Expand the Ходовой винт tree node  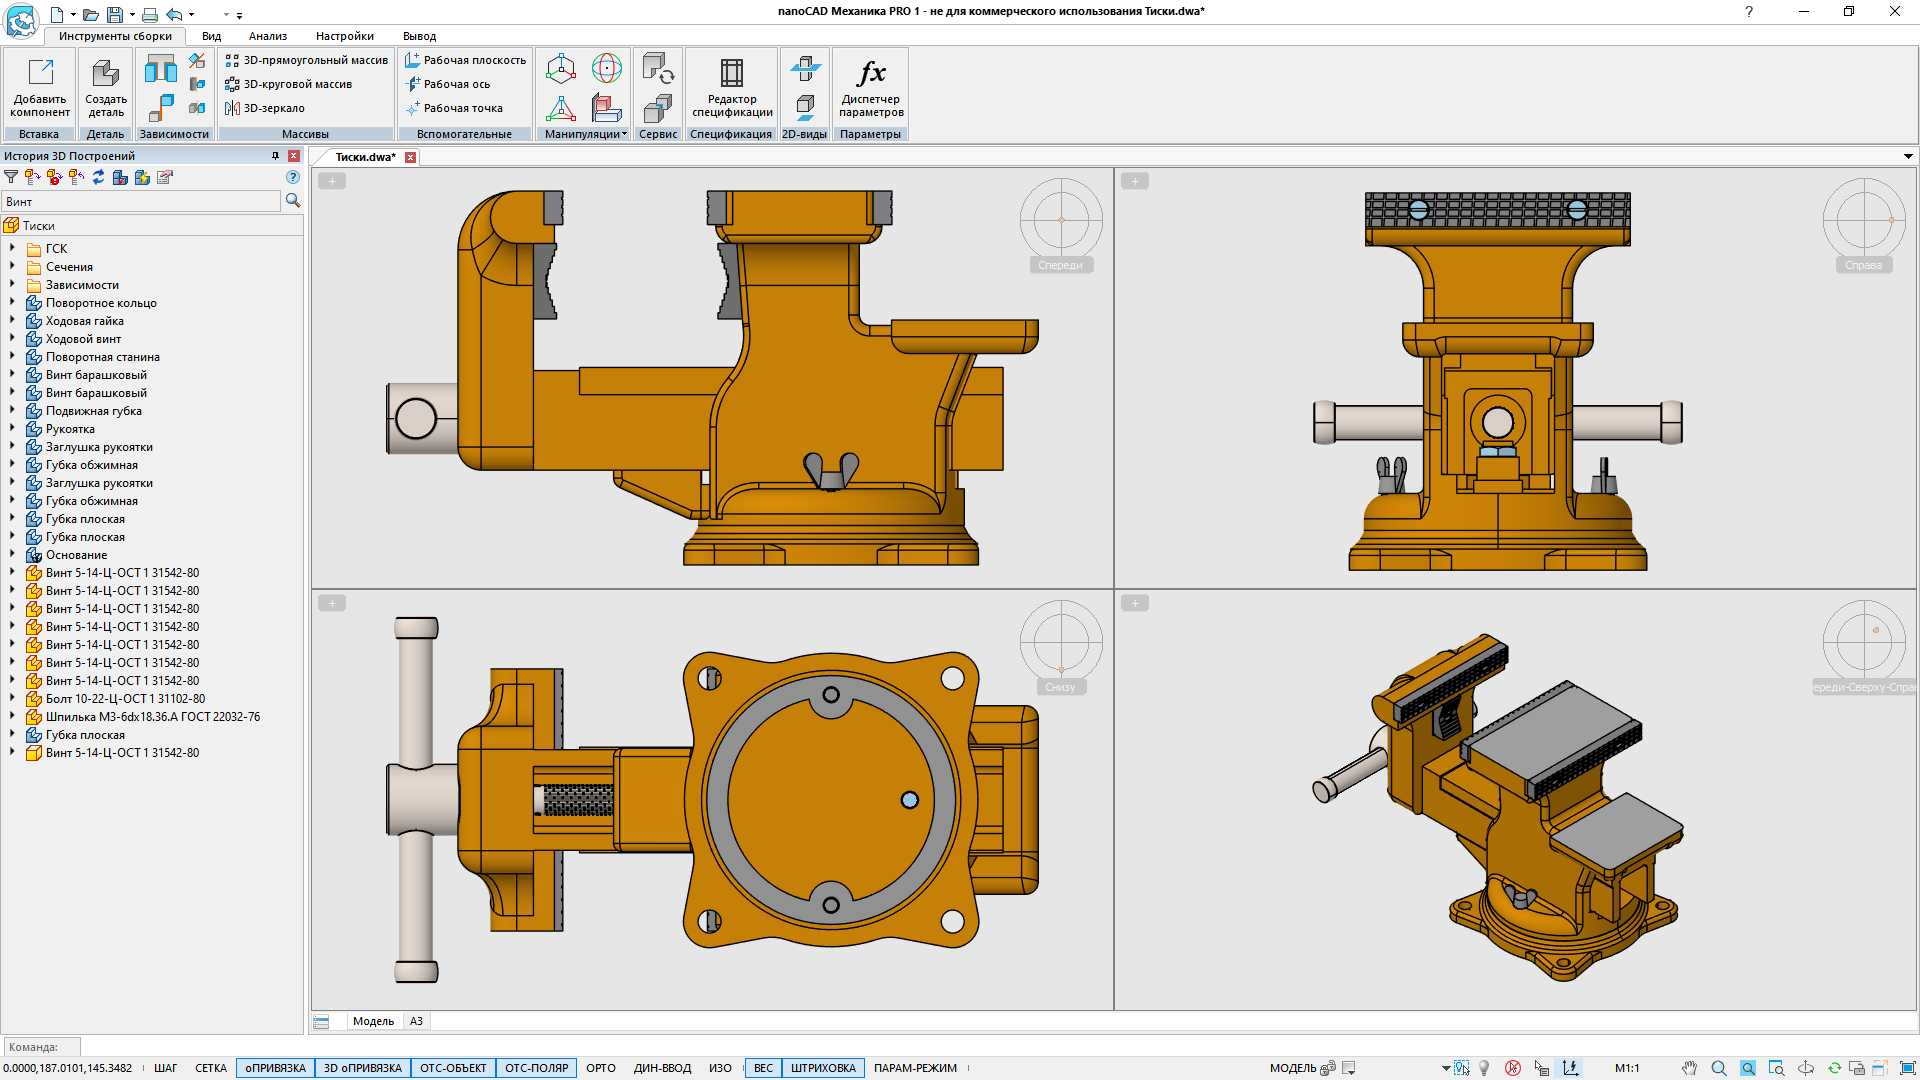pyautogui.click(x=12, y=339)
